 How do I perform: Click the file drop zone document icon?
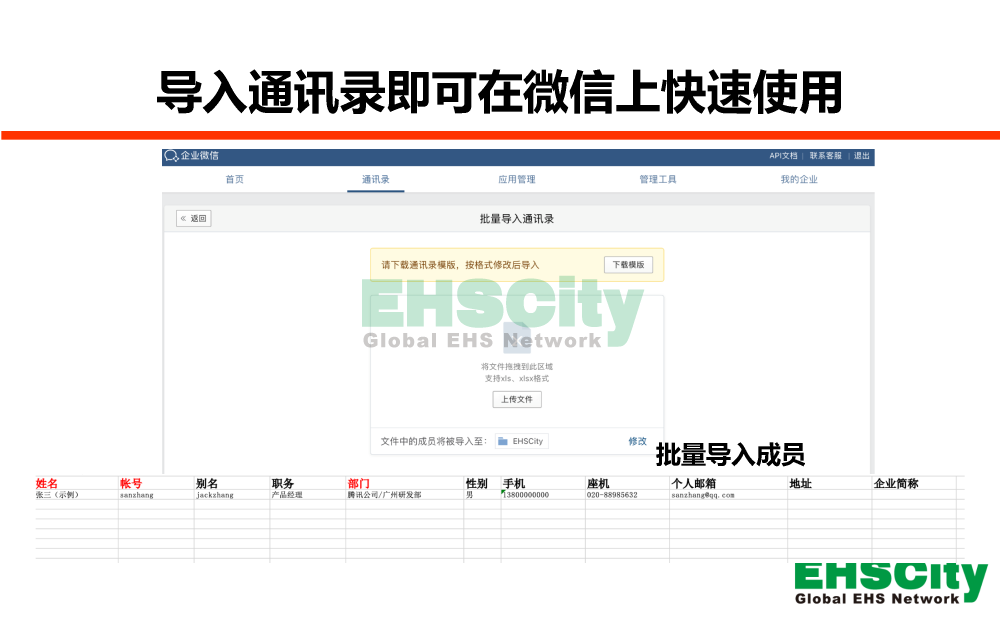(x=517, y=337)
